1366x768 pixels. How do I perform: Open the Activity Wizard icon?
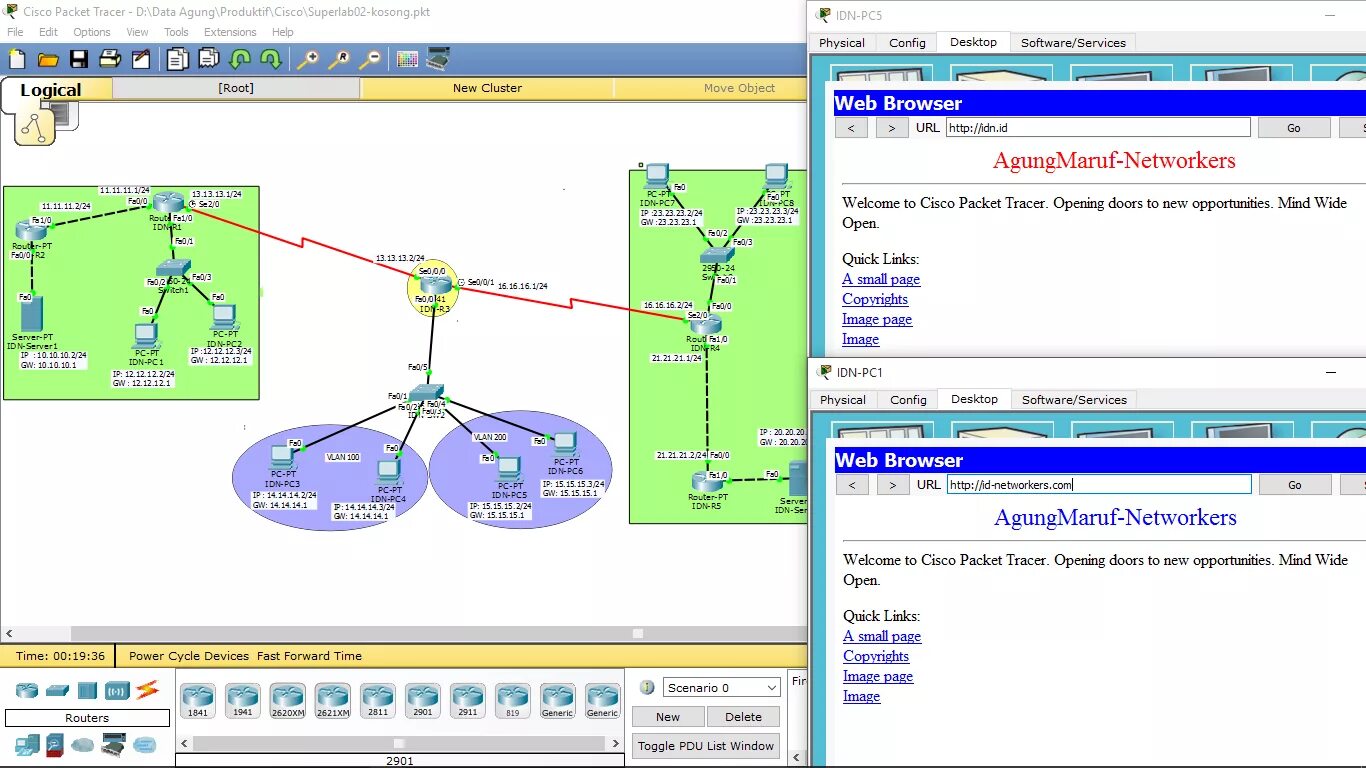(140, 60)
